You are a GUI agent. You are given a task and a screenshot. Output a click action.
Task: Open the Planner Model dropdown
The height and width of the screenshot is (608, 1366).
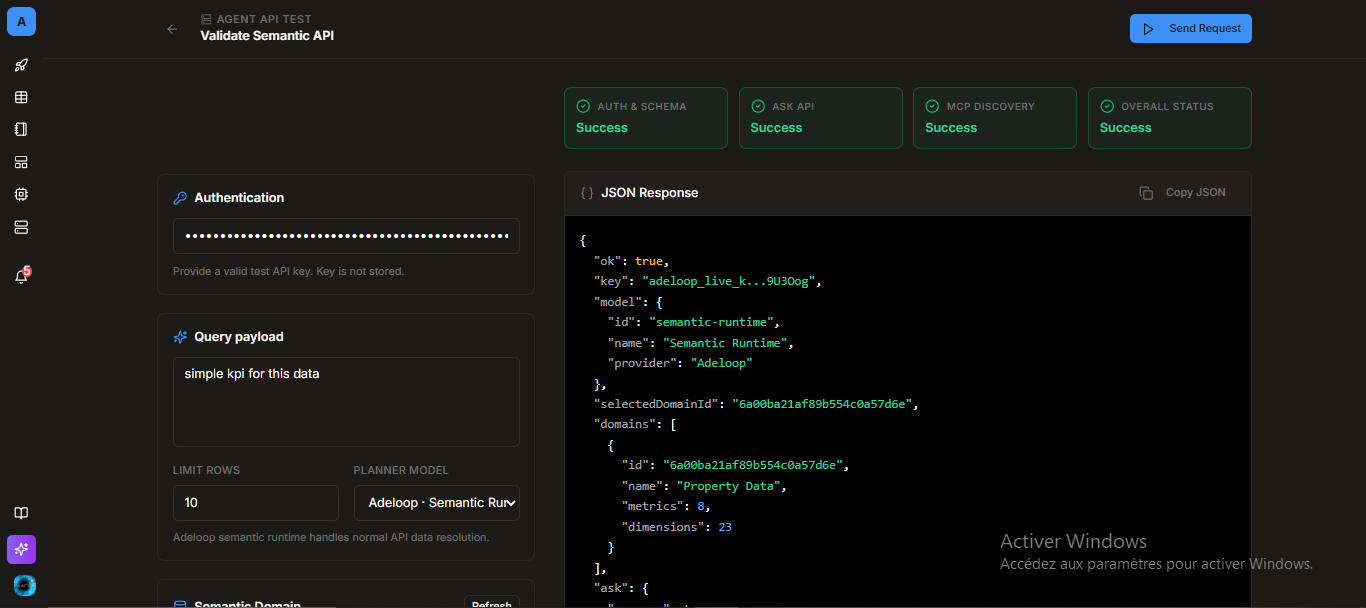[x=437, y=503]
